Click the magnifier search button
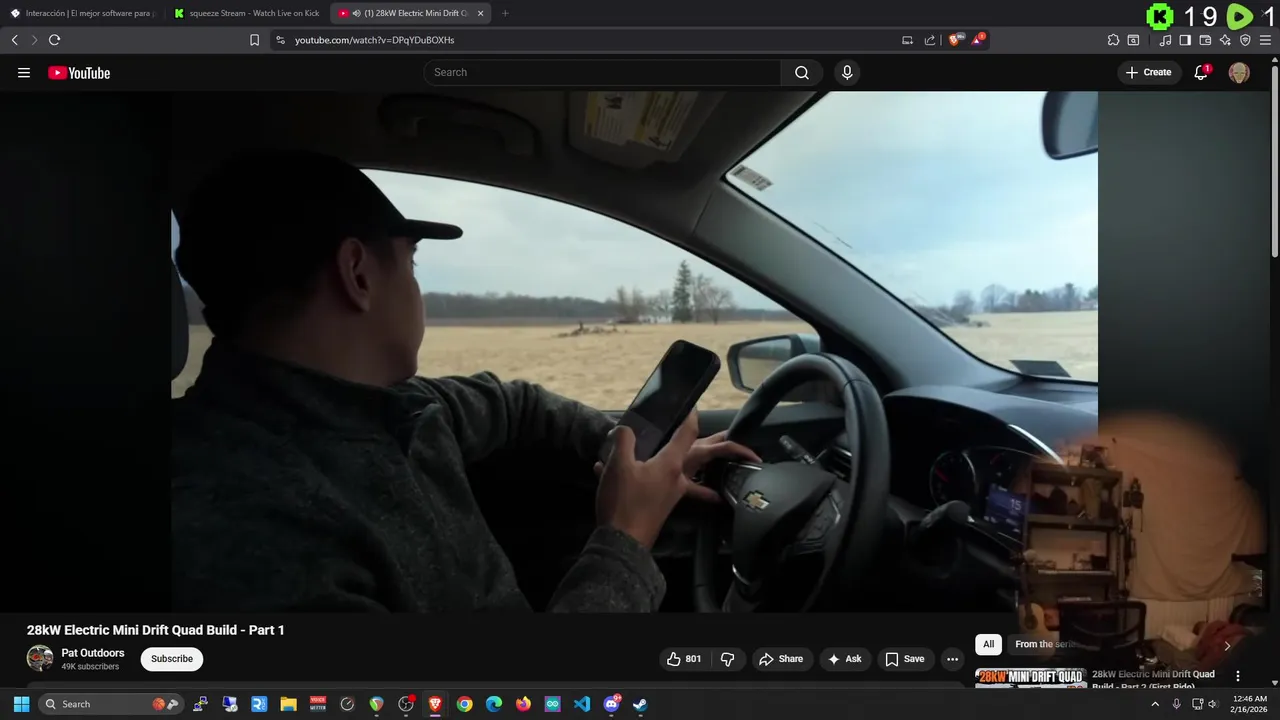The height and width of the screenshot is (720, 1280). pyautogui.click(x=802, y=72)
